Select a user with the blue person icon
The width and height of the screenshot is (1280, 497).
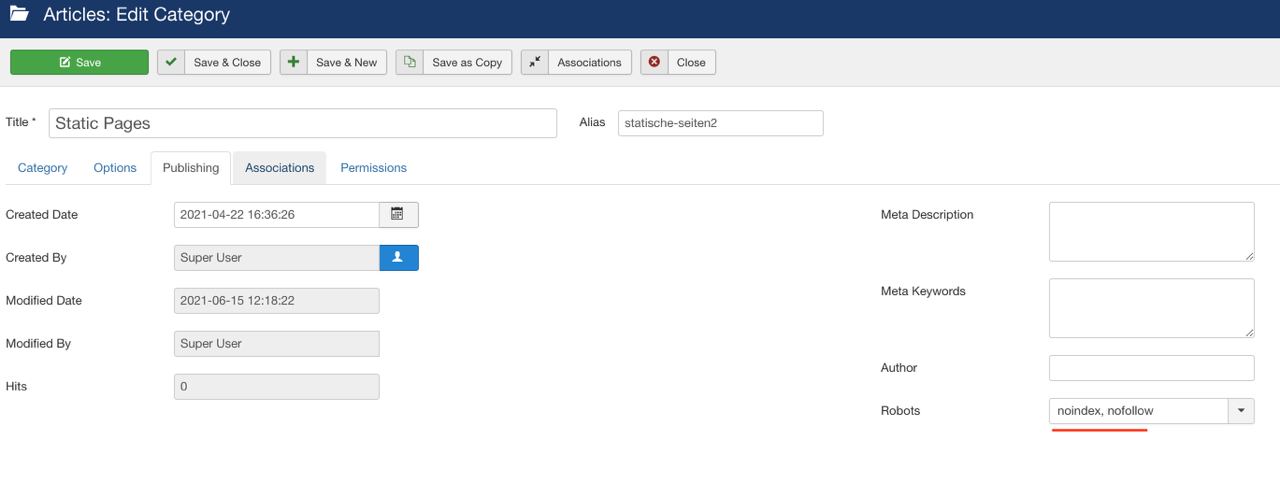tap(398, 258)
